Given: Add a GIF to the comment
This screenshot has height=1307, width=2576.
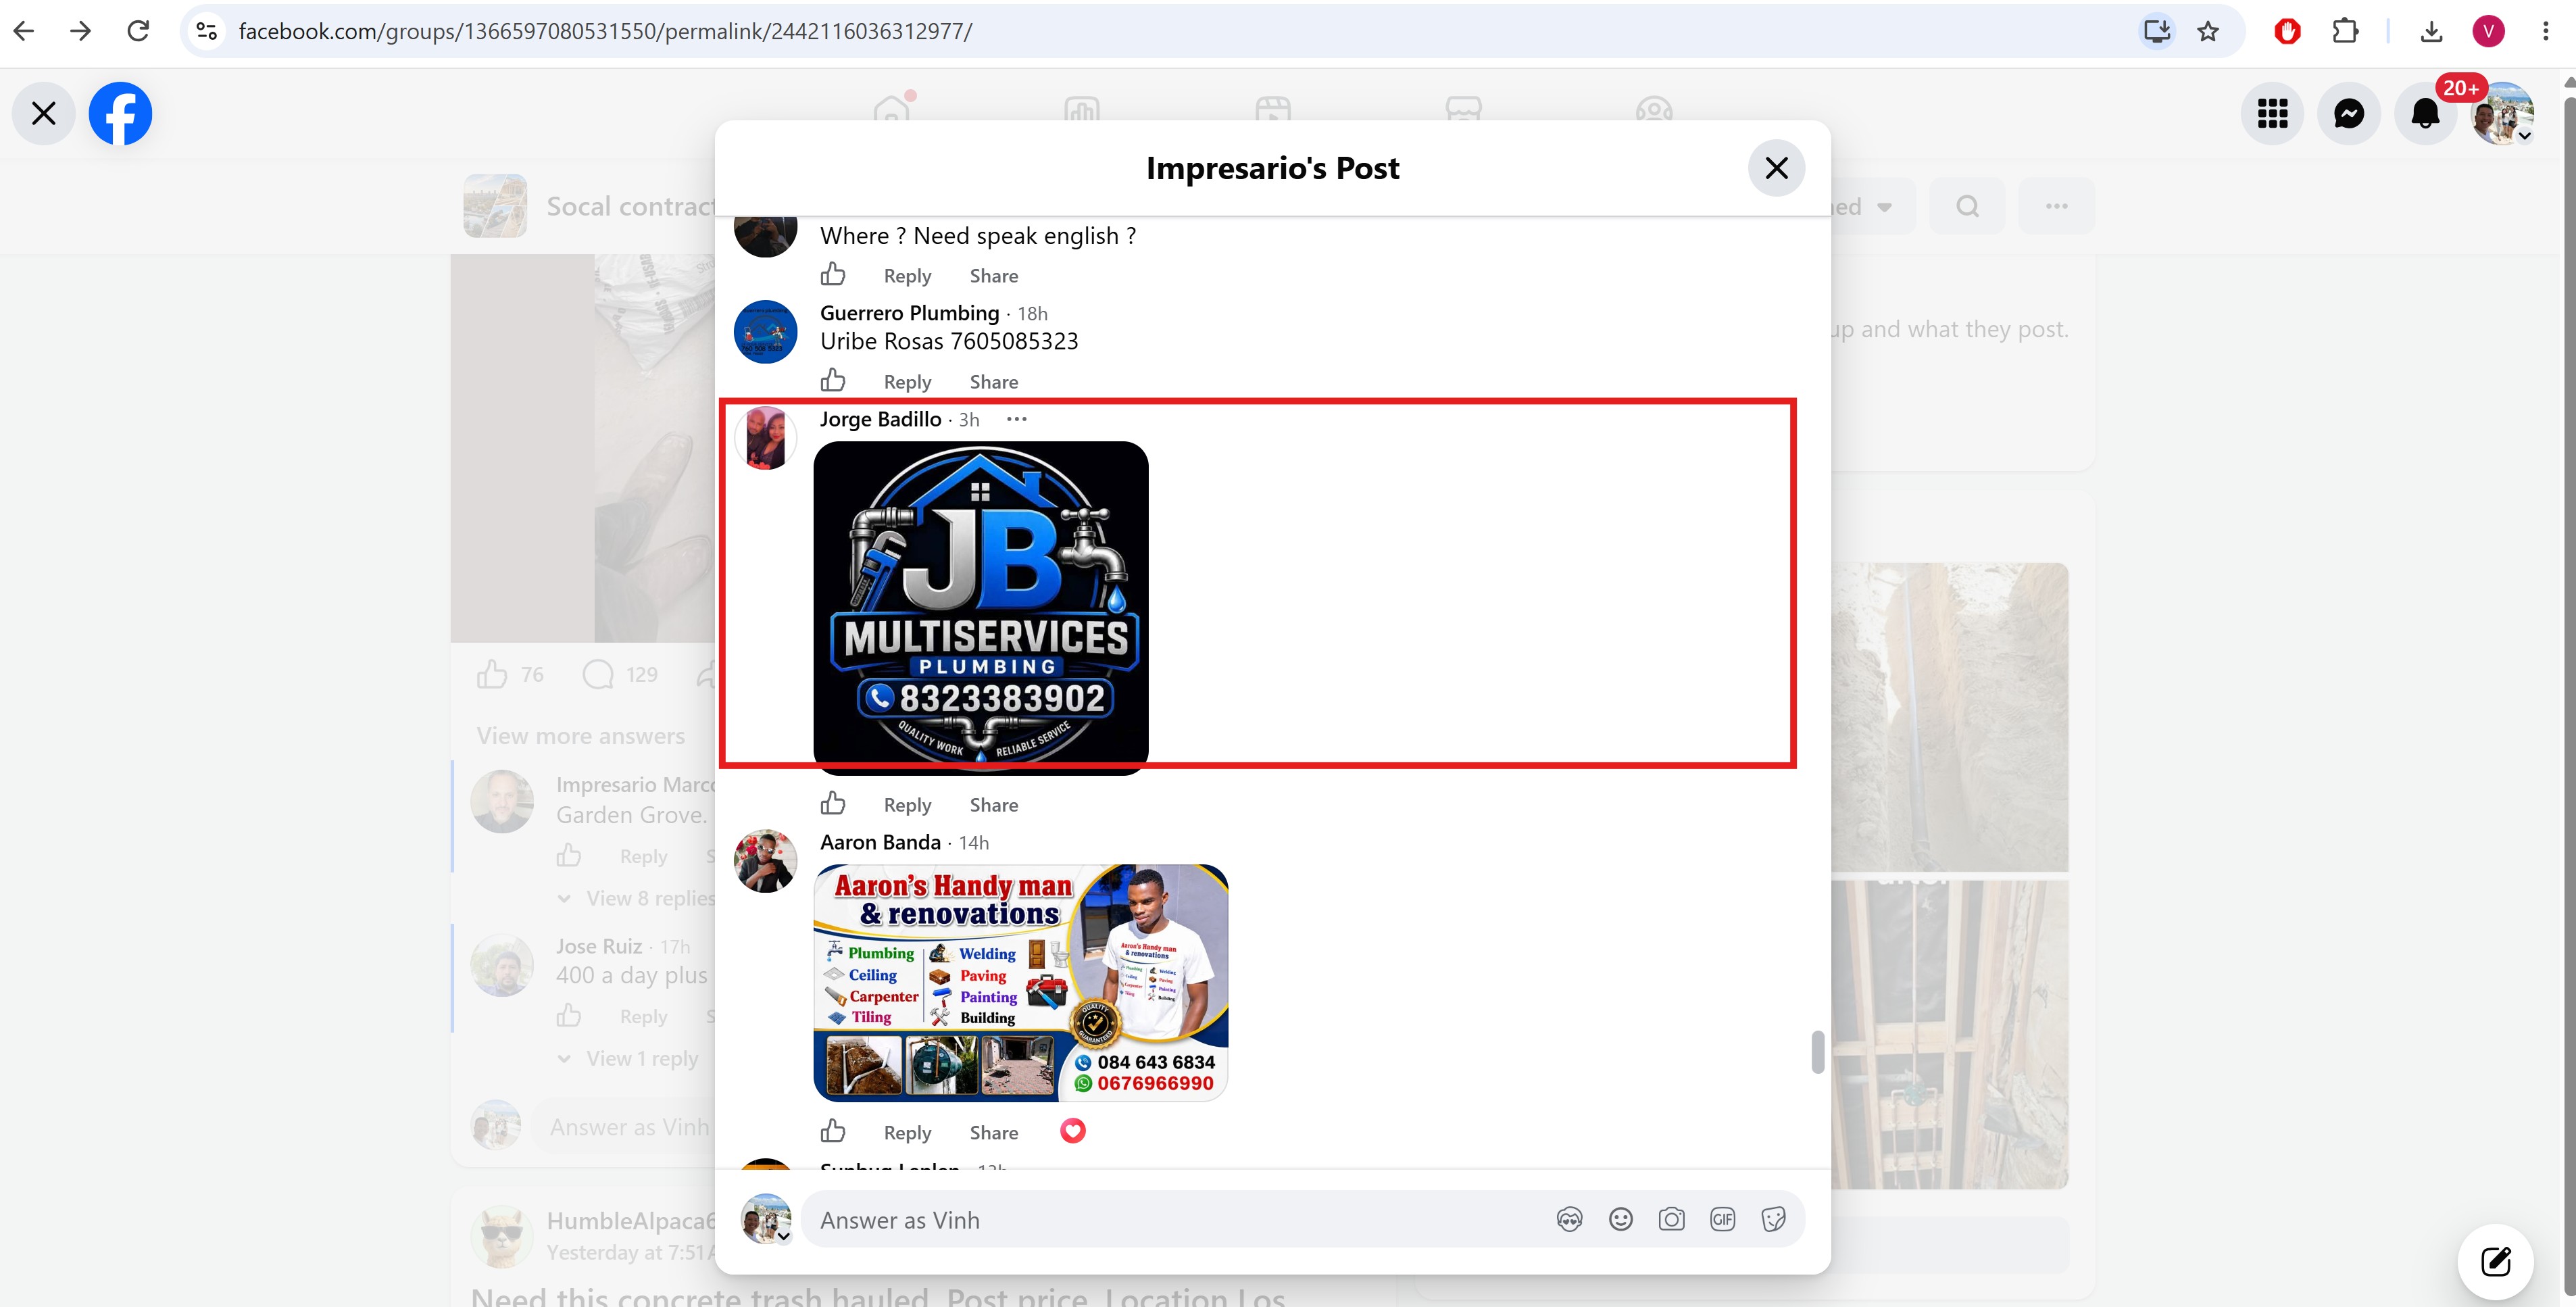Looking at the screenshot, I should click(1722, 1220).
